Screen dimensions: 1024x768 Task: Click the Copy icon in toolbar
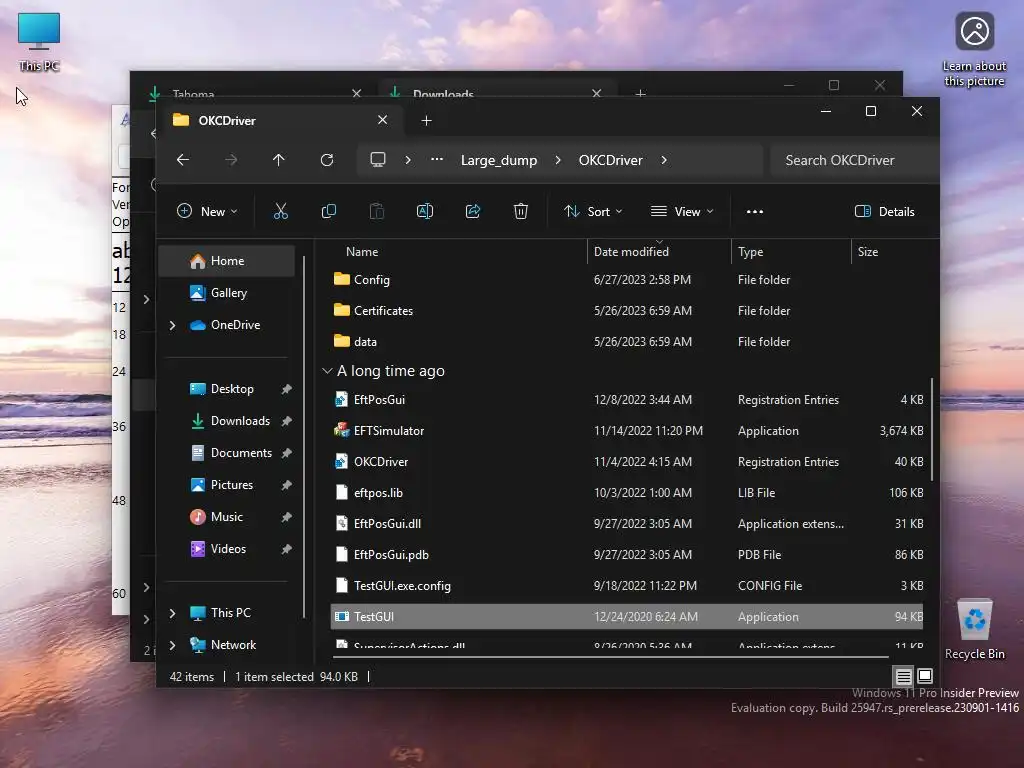click(328, 211)
